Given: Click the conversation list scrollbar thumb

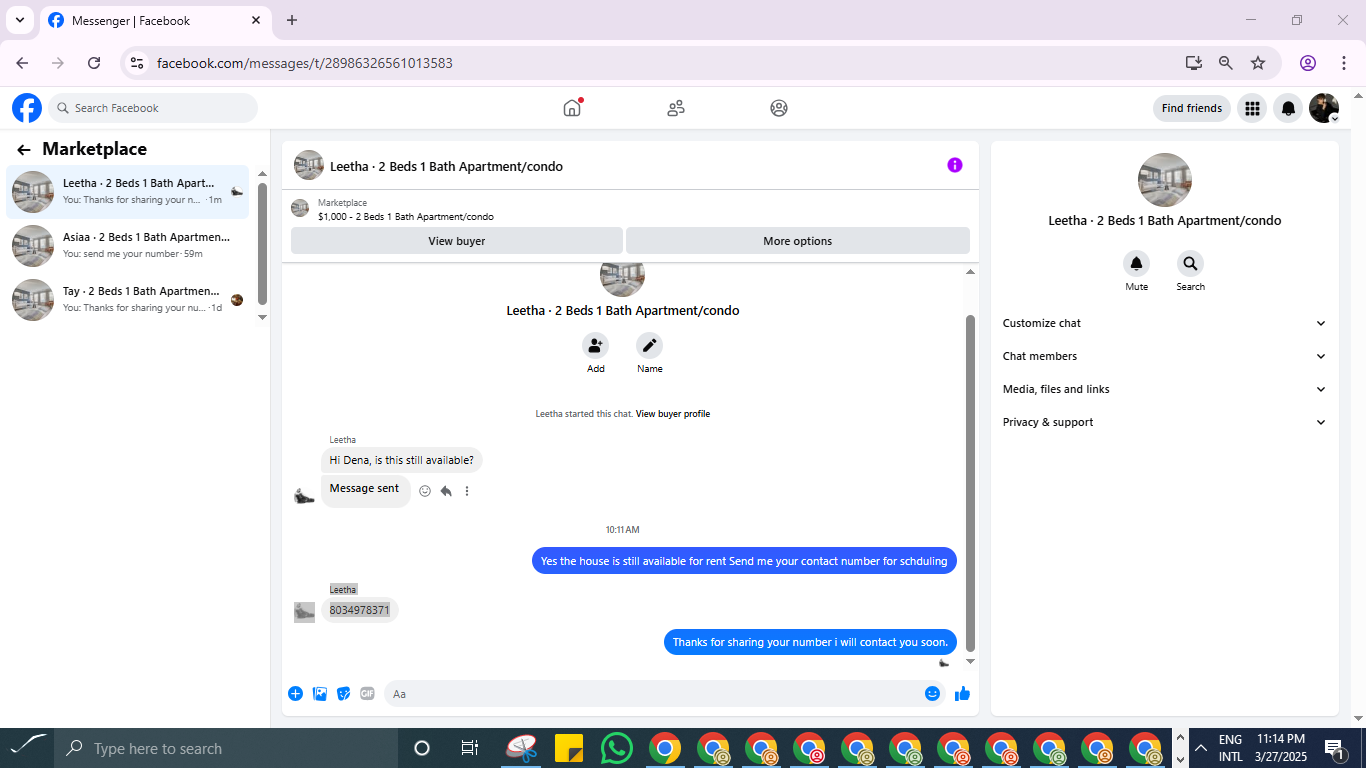Looking at the screenshot, I should tap(262, 243).
